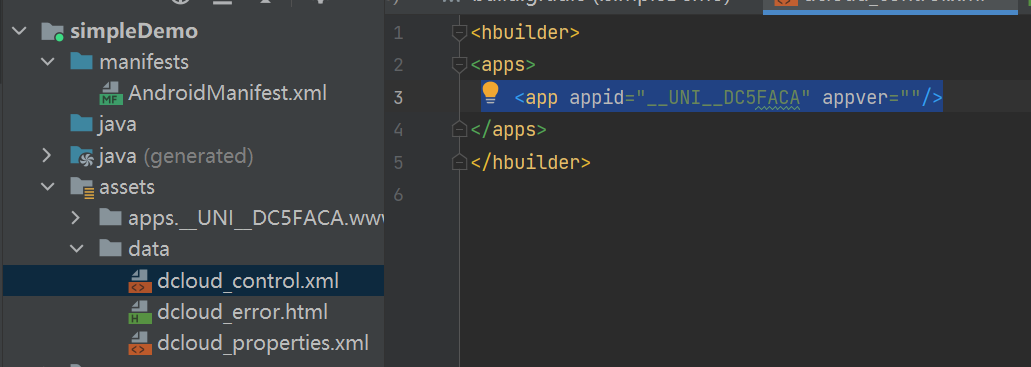Click the dcloud_properties.xml file icon
Image resolution: width=1031 pixels, height=367 pixels.
click(139, 344)
